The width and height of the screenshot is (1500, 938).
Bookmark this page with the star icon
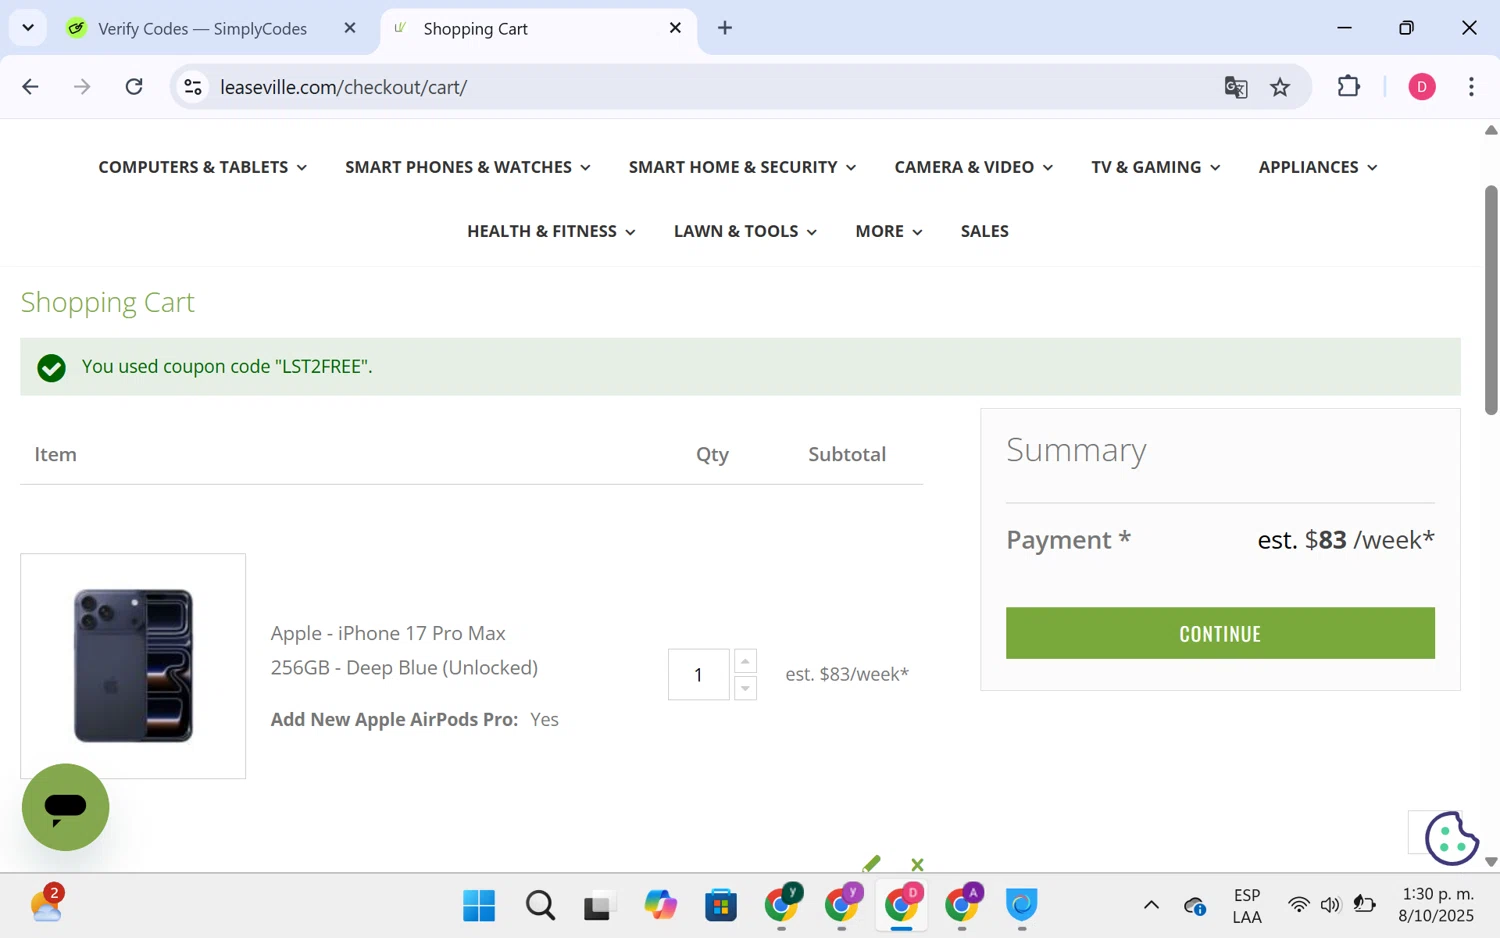[1280, 87]
